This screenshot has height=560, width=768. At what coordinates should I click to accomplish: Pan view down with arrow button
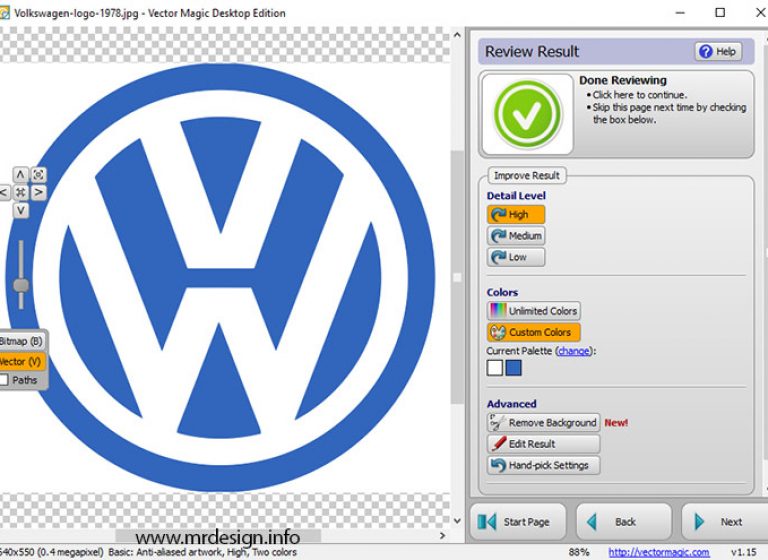(x=21, y=211)
